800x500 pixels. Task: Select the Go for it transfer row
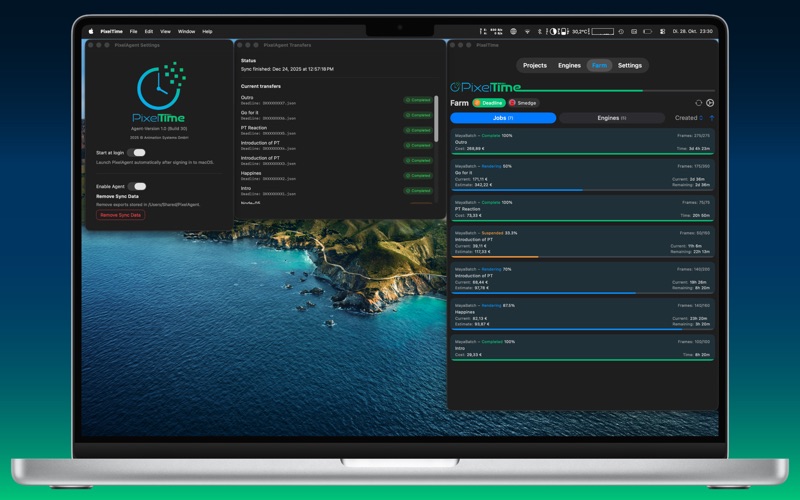point(336,115)
